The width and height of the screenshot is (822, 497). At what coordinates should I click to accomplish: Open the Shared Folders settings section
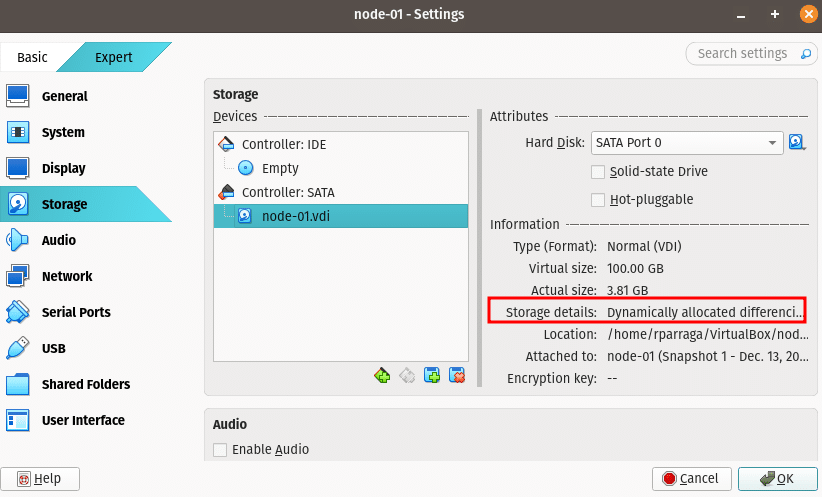(85, 384)
